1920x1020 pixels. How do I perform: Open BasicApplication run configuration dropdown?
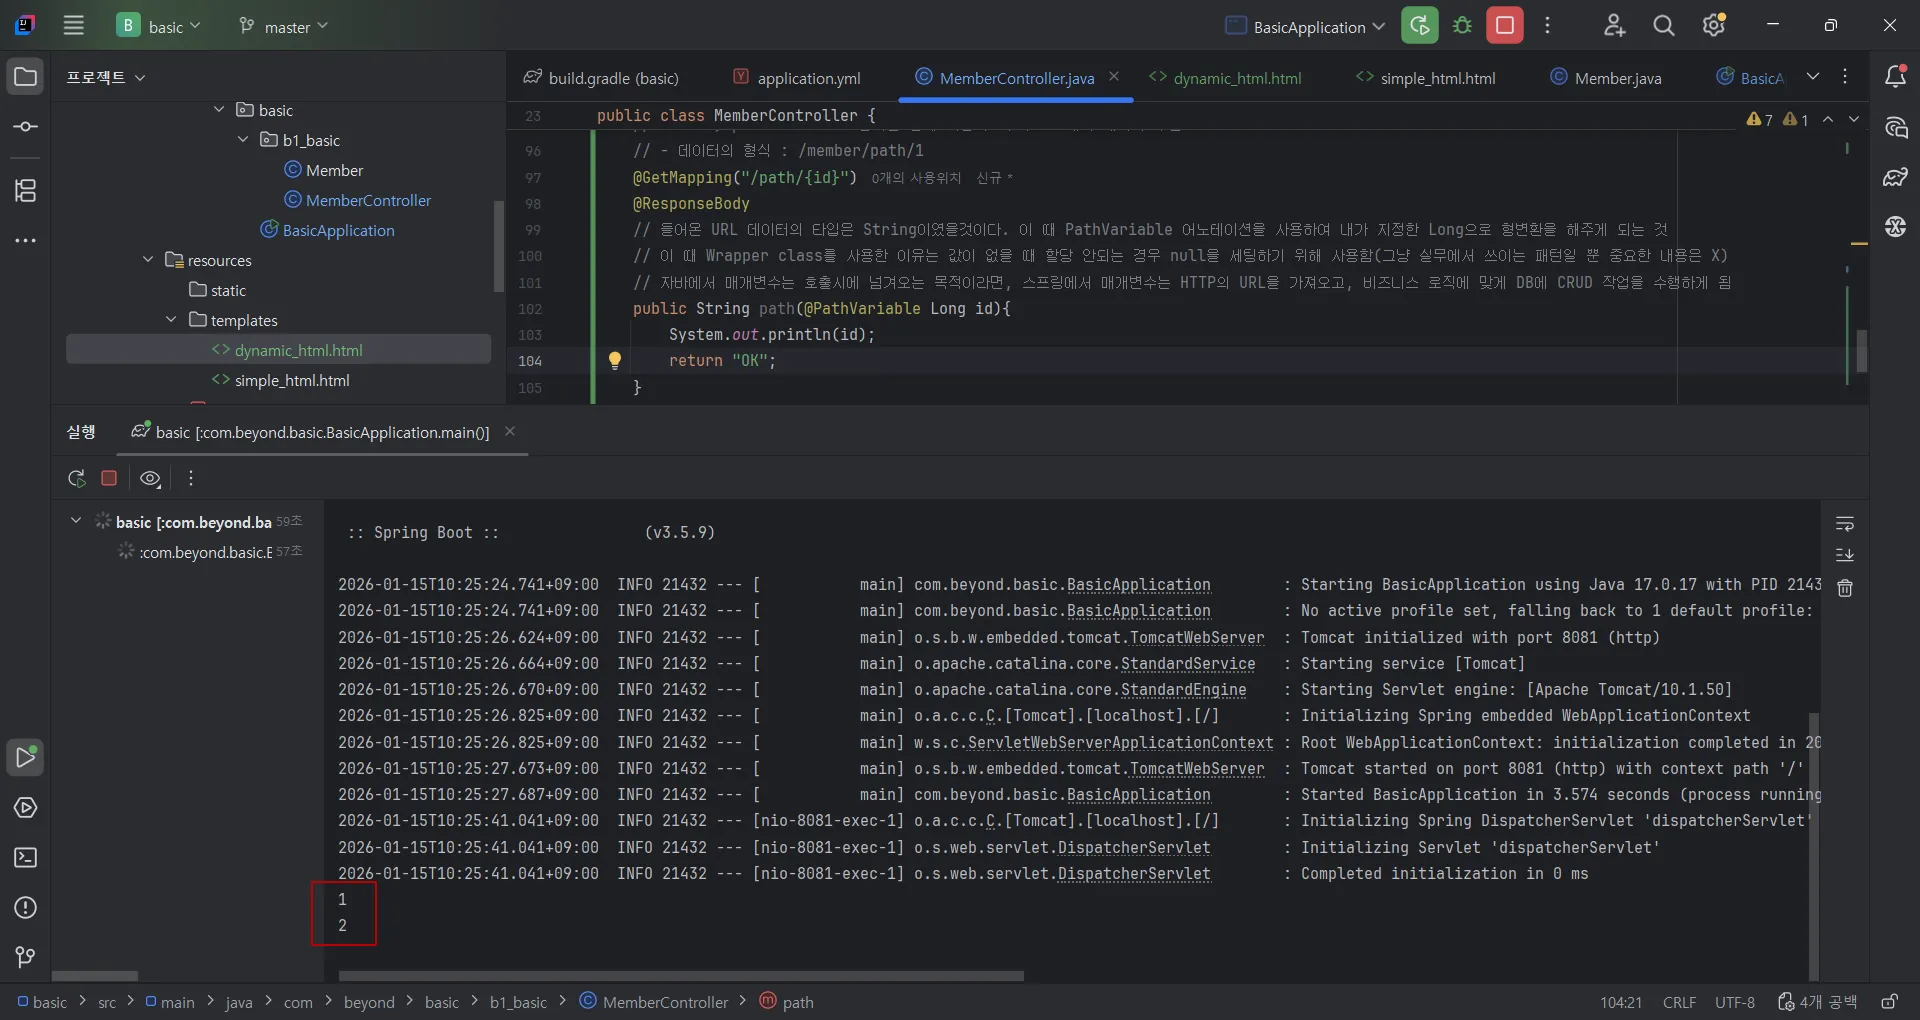[1305, 26]
